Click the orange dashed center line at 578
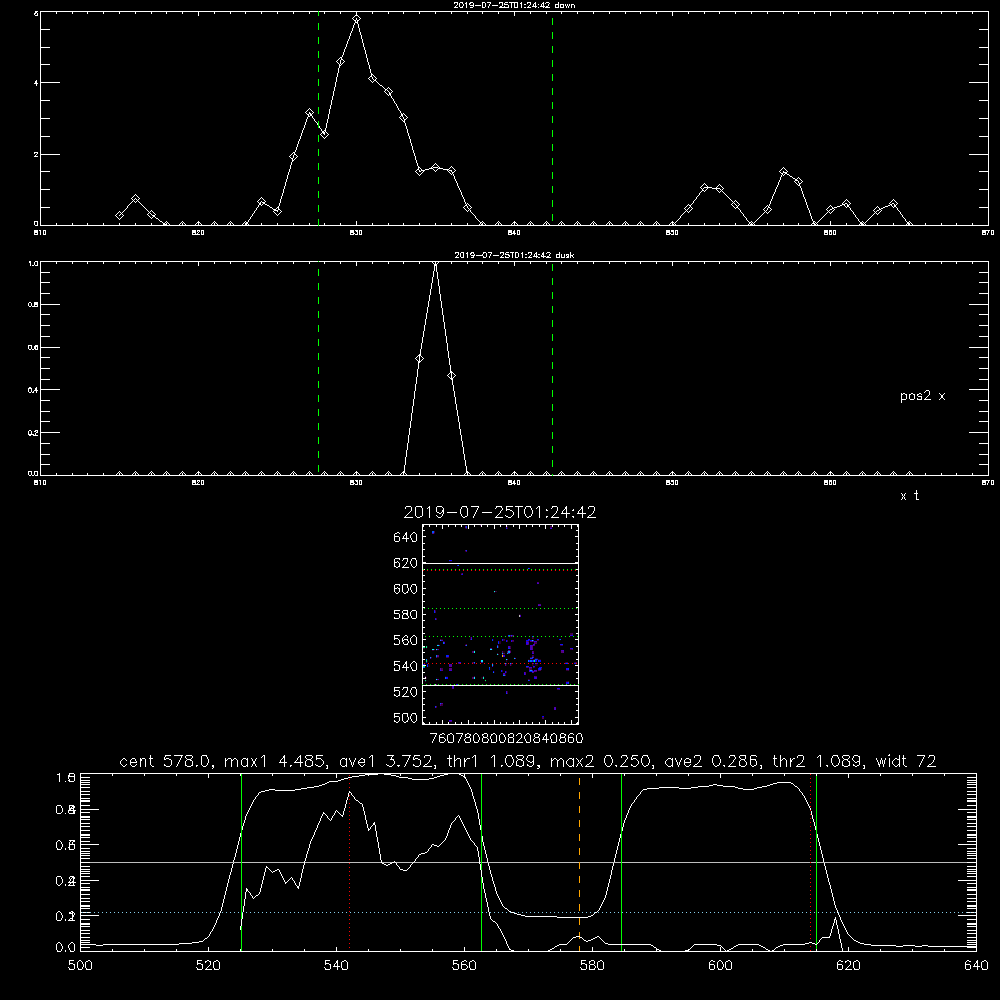 (580, 862)
